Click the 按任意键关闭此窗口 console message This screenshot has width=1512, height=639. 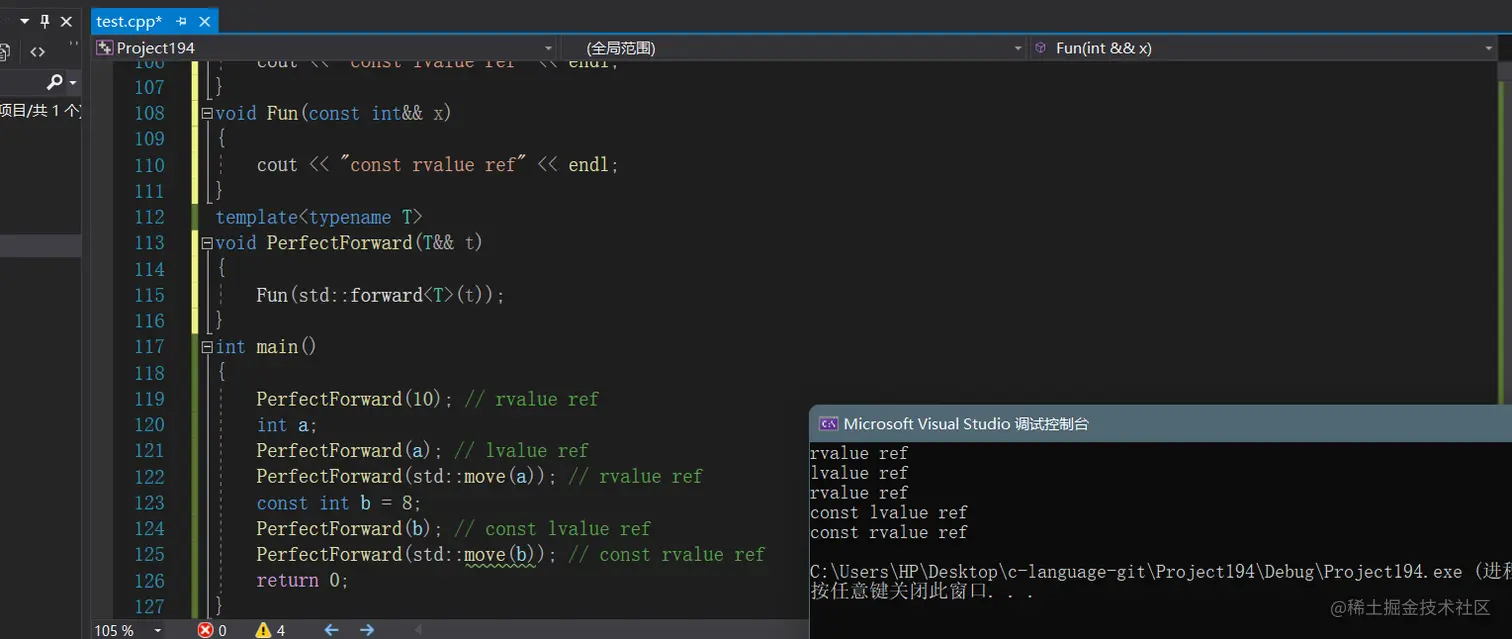point(921,591)
